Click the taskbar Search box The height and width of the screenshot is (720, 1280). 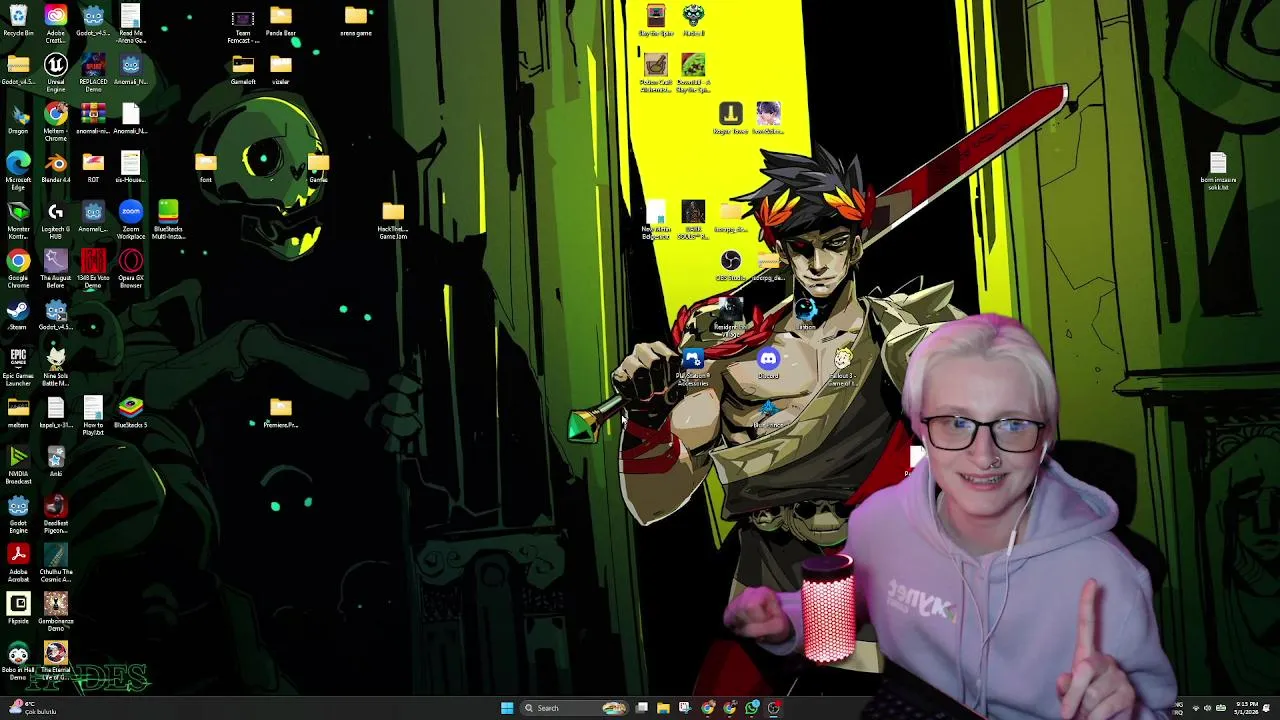[573, 708]
